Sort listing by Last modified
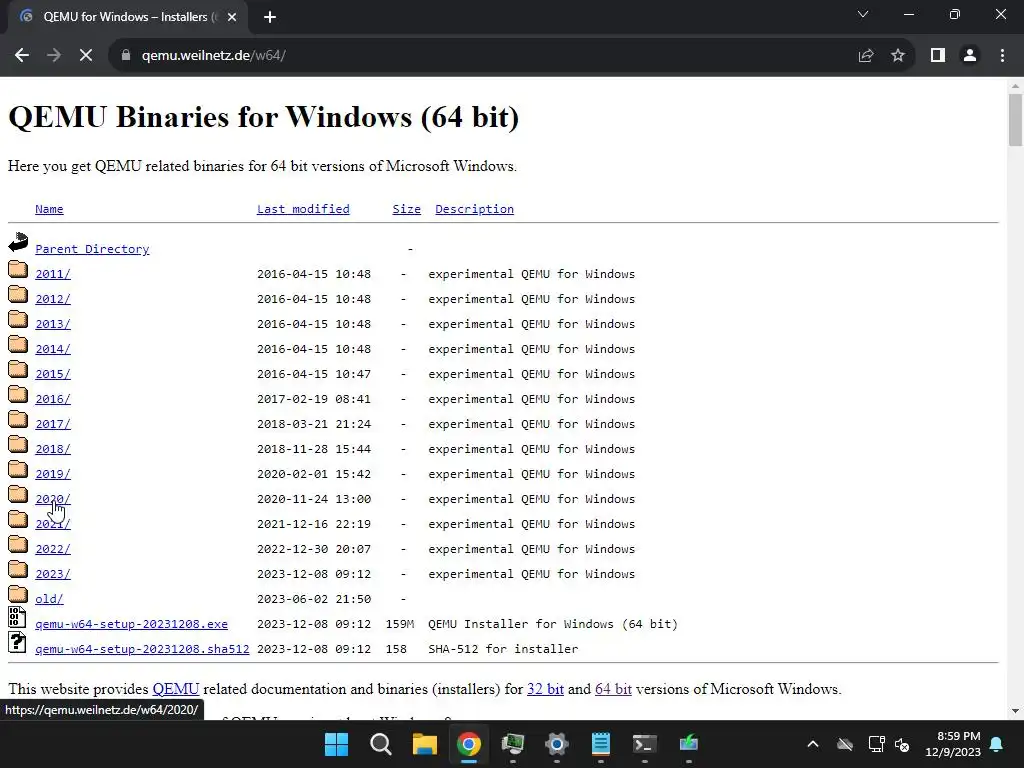 tap(303, 209)
